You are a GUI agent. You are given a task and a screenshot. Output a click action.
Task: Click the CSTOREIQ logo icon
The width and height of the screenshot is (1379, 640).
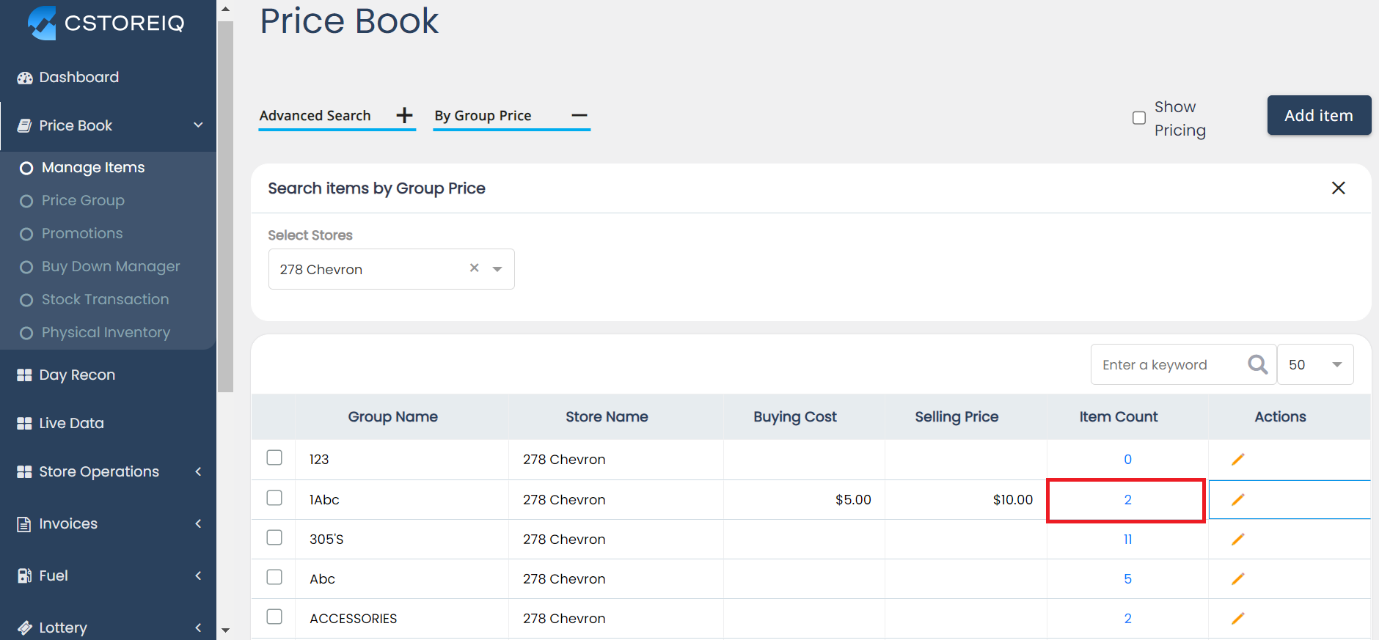pos(41,23)
